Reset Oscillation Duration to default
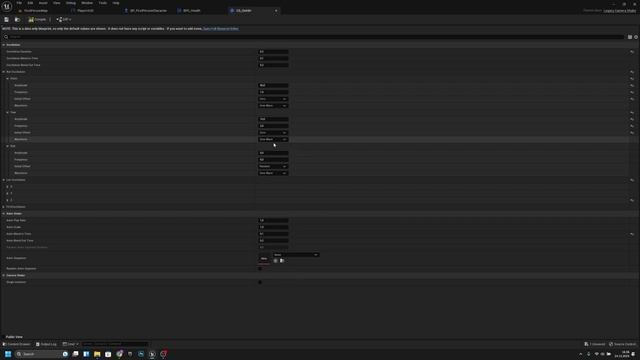 (x=632, y=52)
